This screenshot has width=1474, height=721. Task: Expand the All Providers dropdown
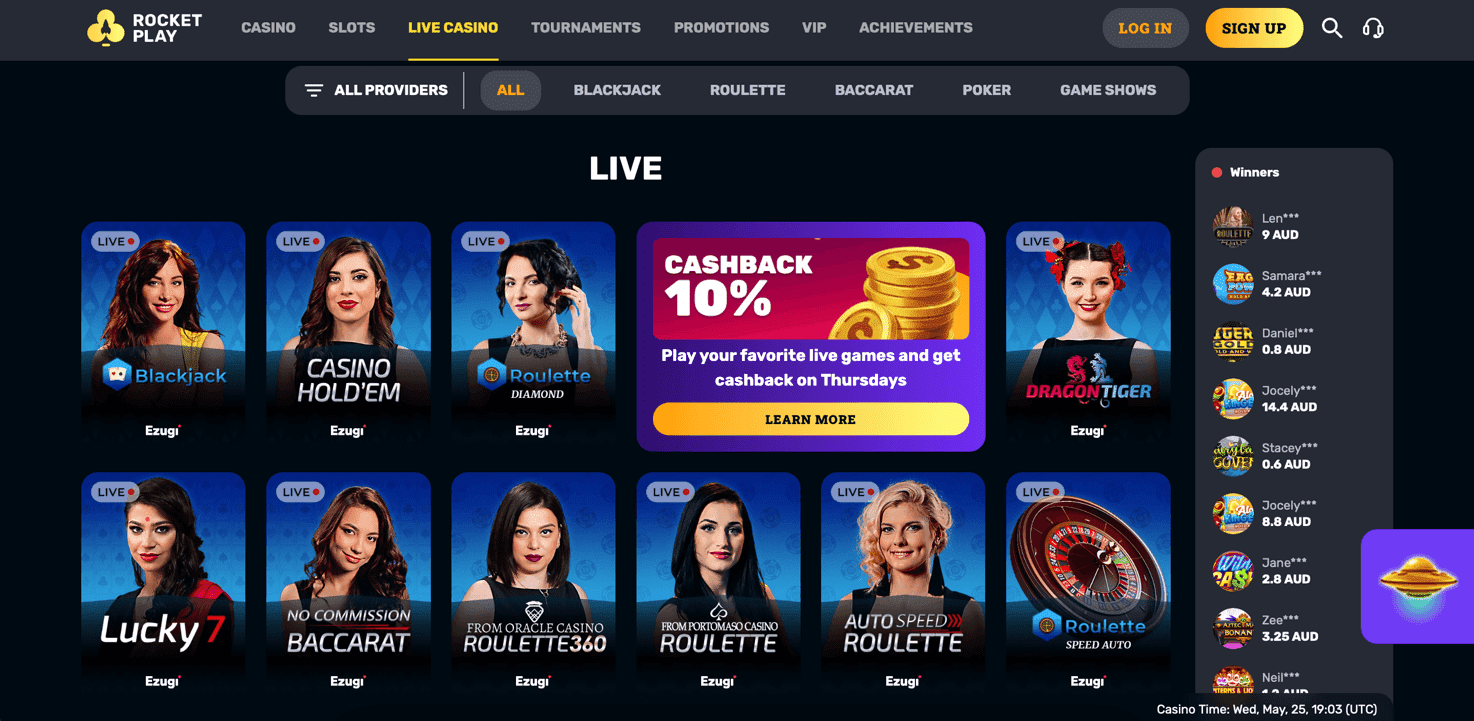click(376, 90)
